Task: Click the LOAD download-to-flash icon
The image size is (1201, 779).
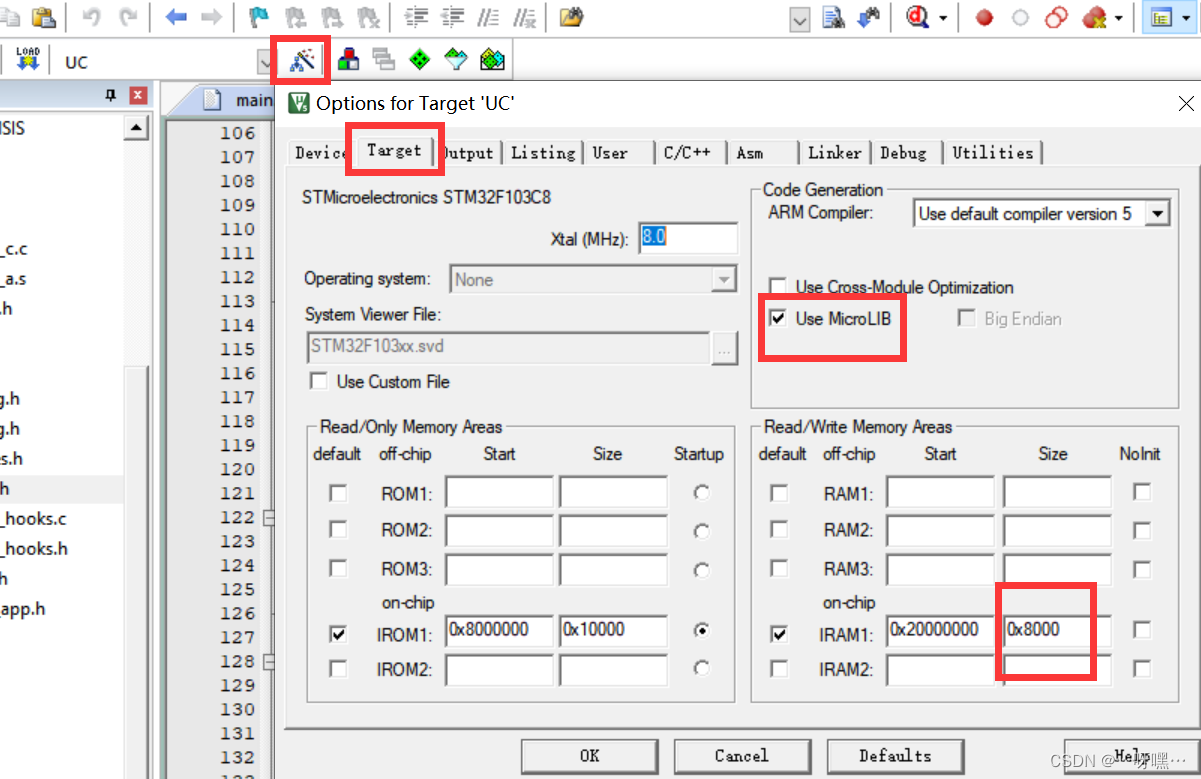Action: (x=28, y=60)
